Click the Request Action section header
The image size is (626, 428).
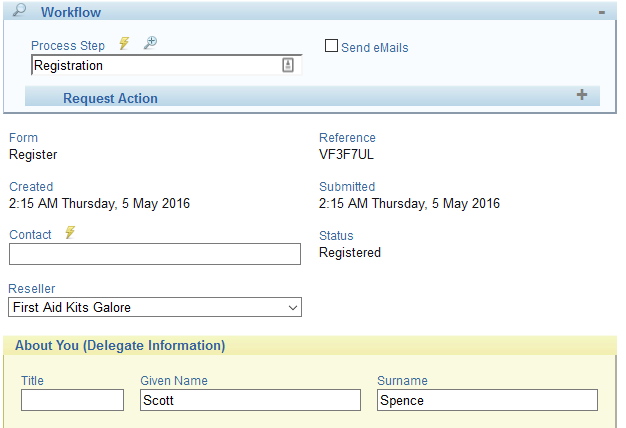click(110, 98)
